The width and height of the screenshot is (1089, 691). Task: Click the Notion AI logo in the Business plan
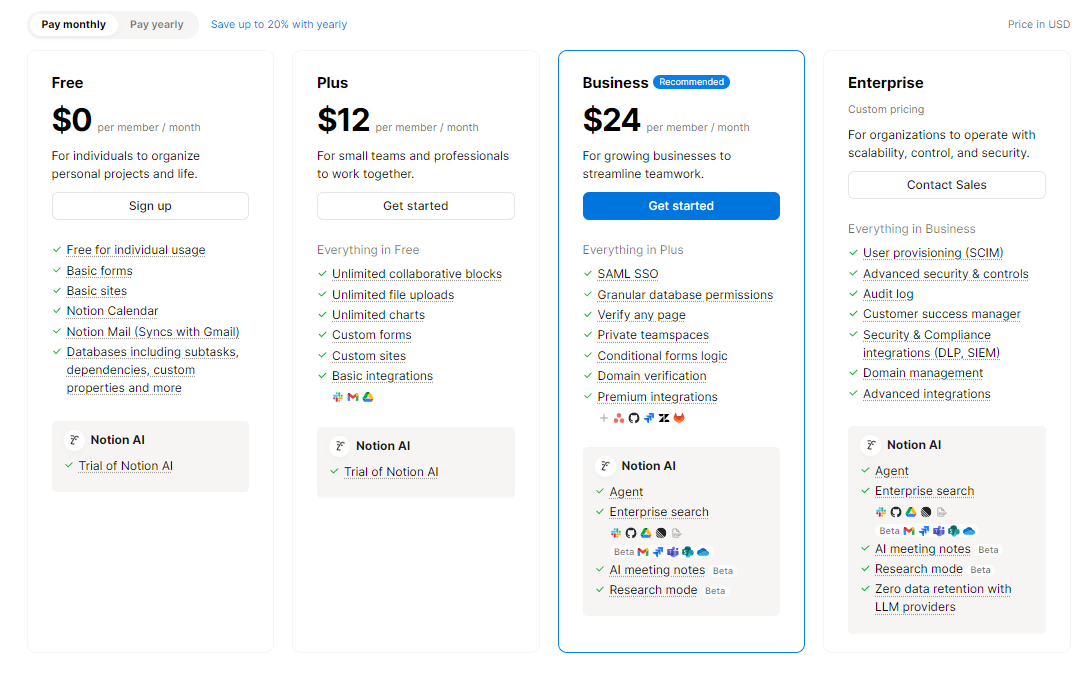click(x=605, y=466)
